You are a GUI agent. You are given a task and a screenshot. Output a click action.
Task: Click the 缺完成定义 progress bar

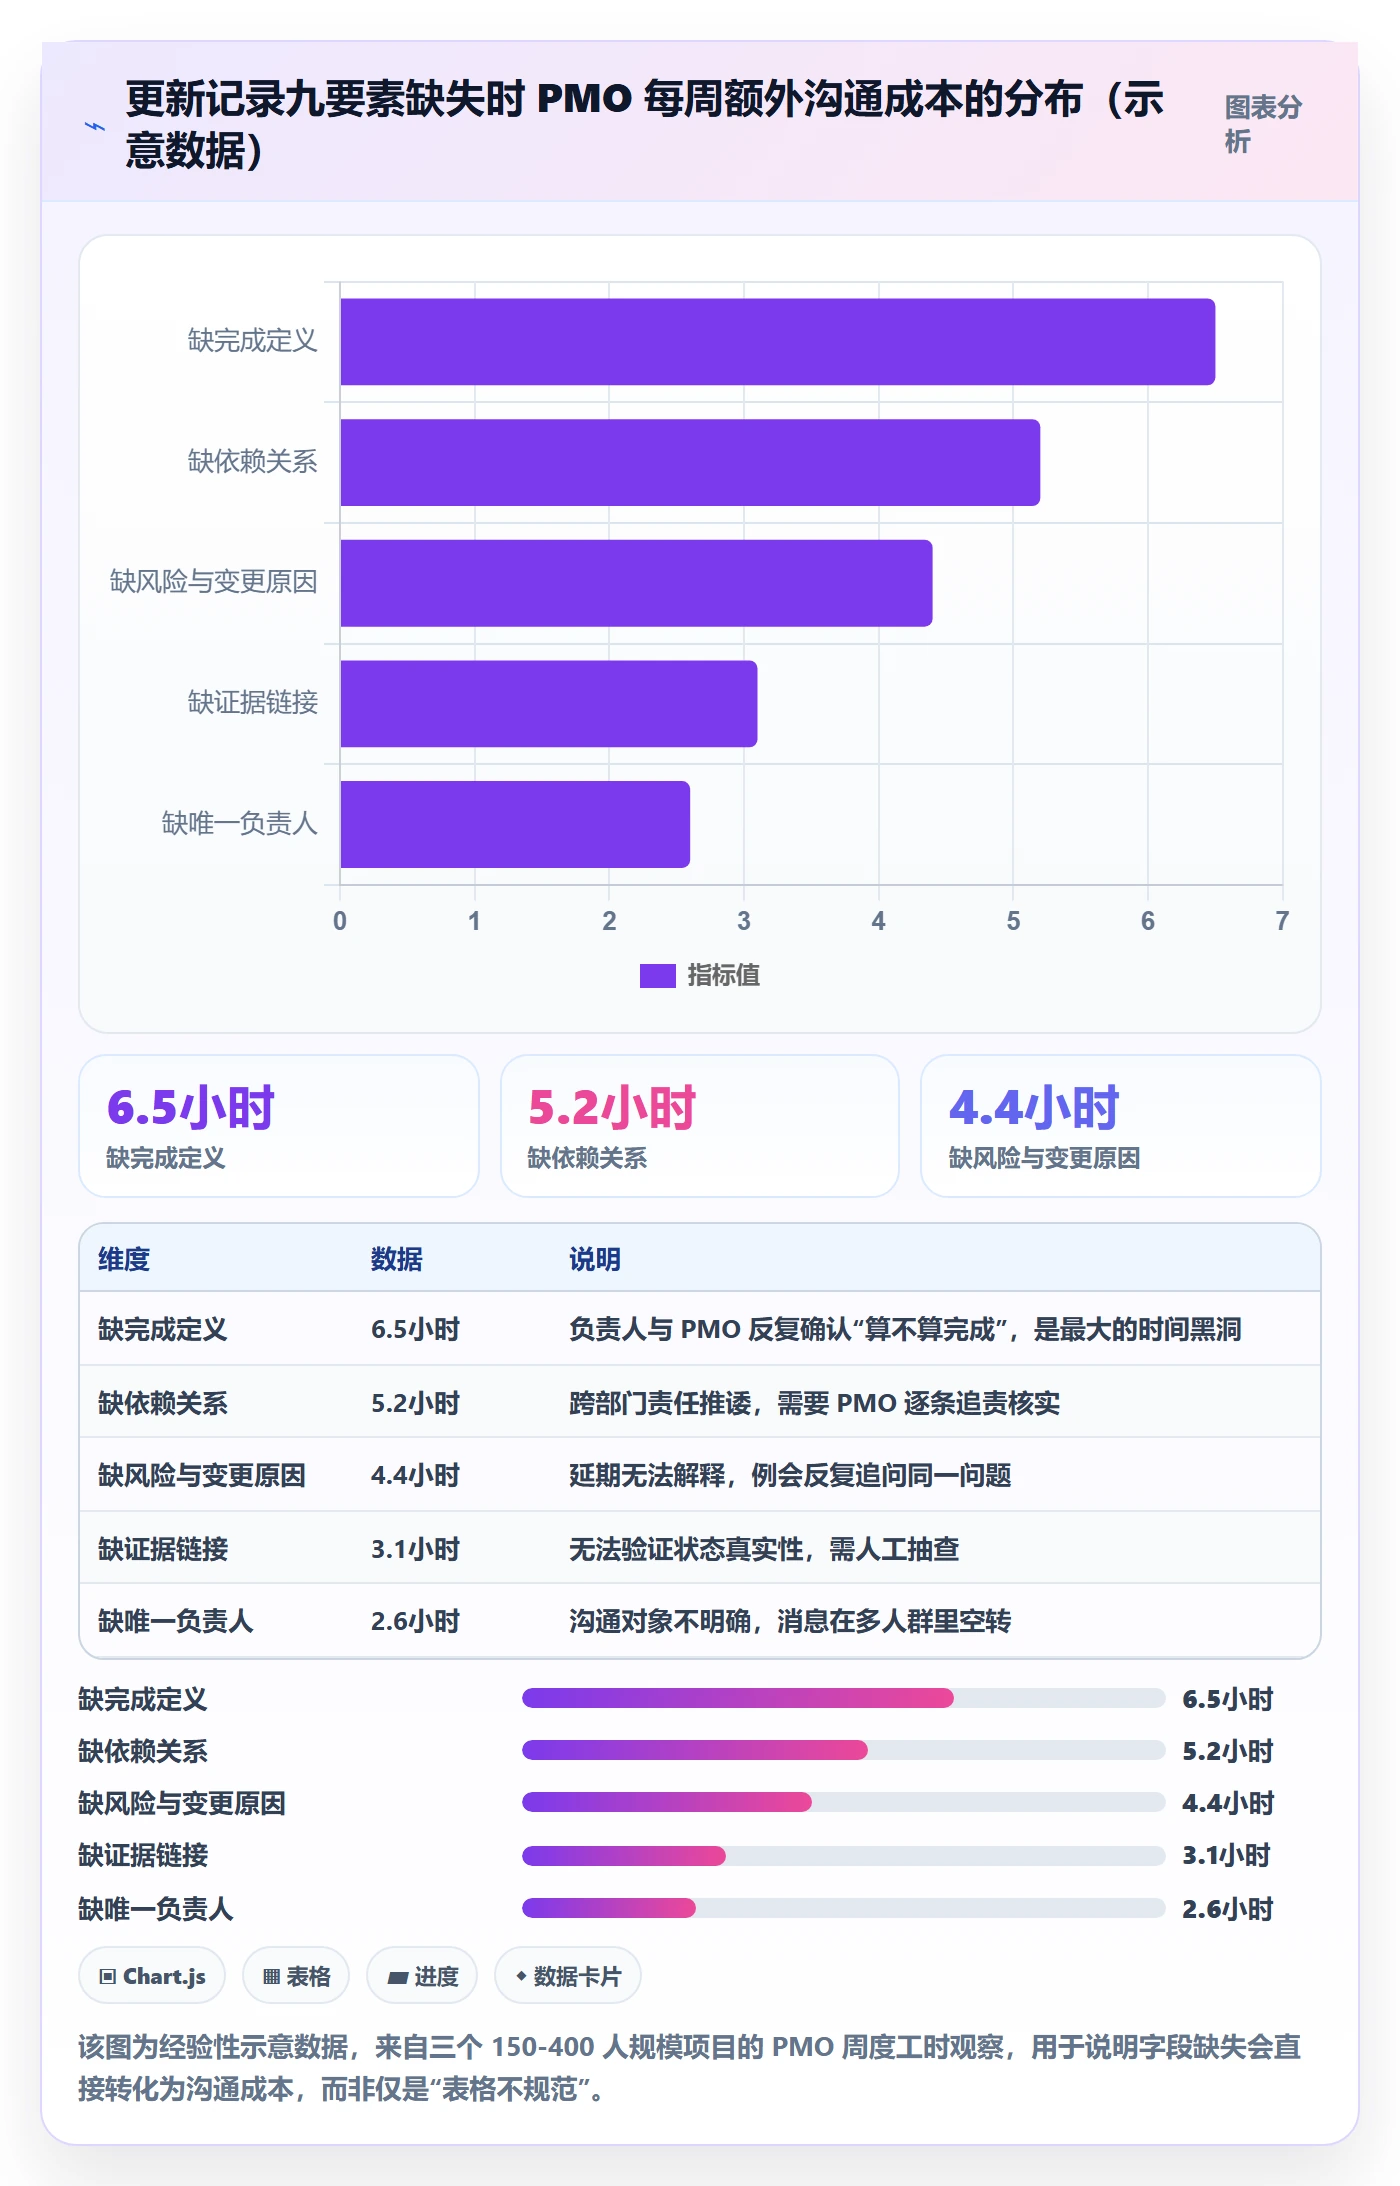(843, 1698)
